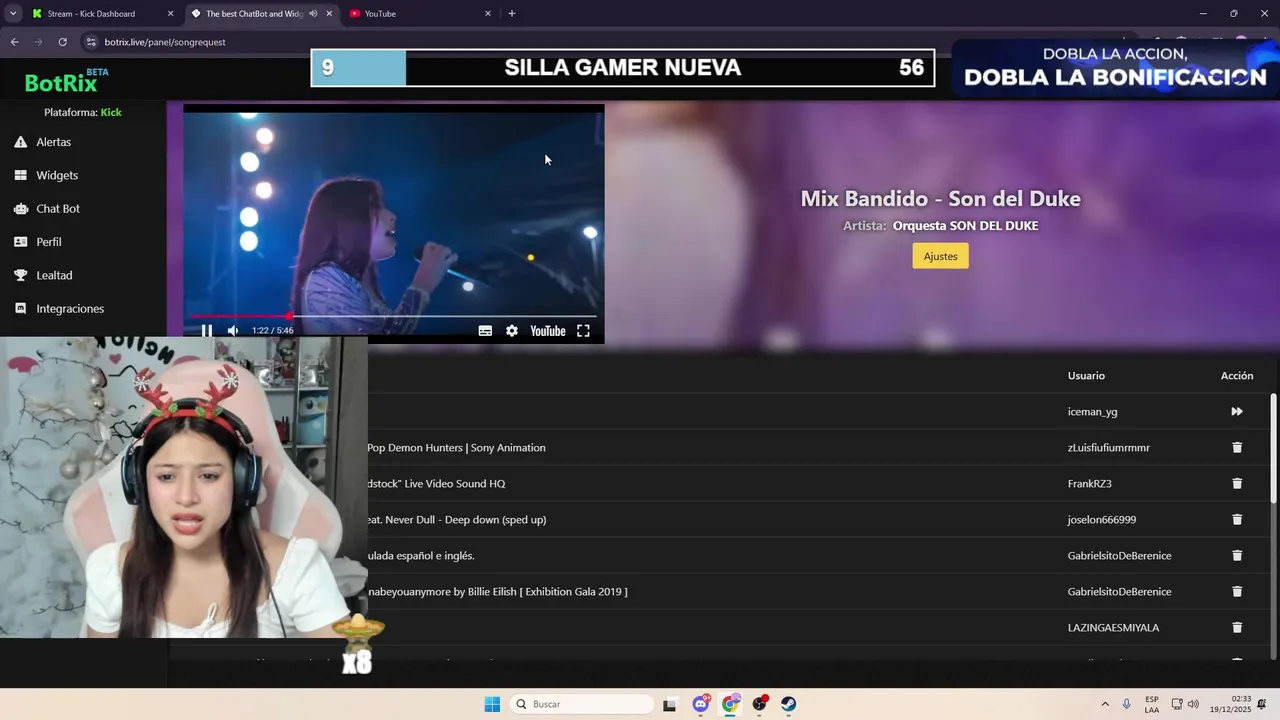The width and height of the screenshot is (1280, 720).
Task: Open Task View from the taskbar
Action: (x=669, y=704)
